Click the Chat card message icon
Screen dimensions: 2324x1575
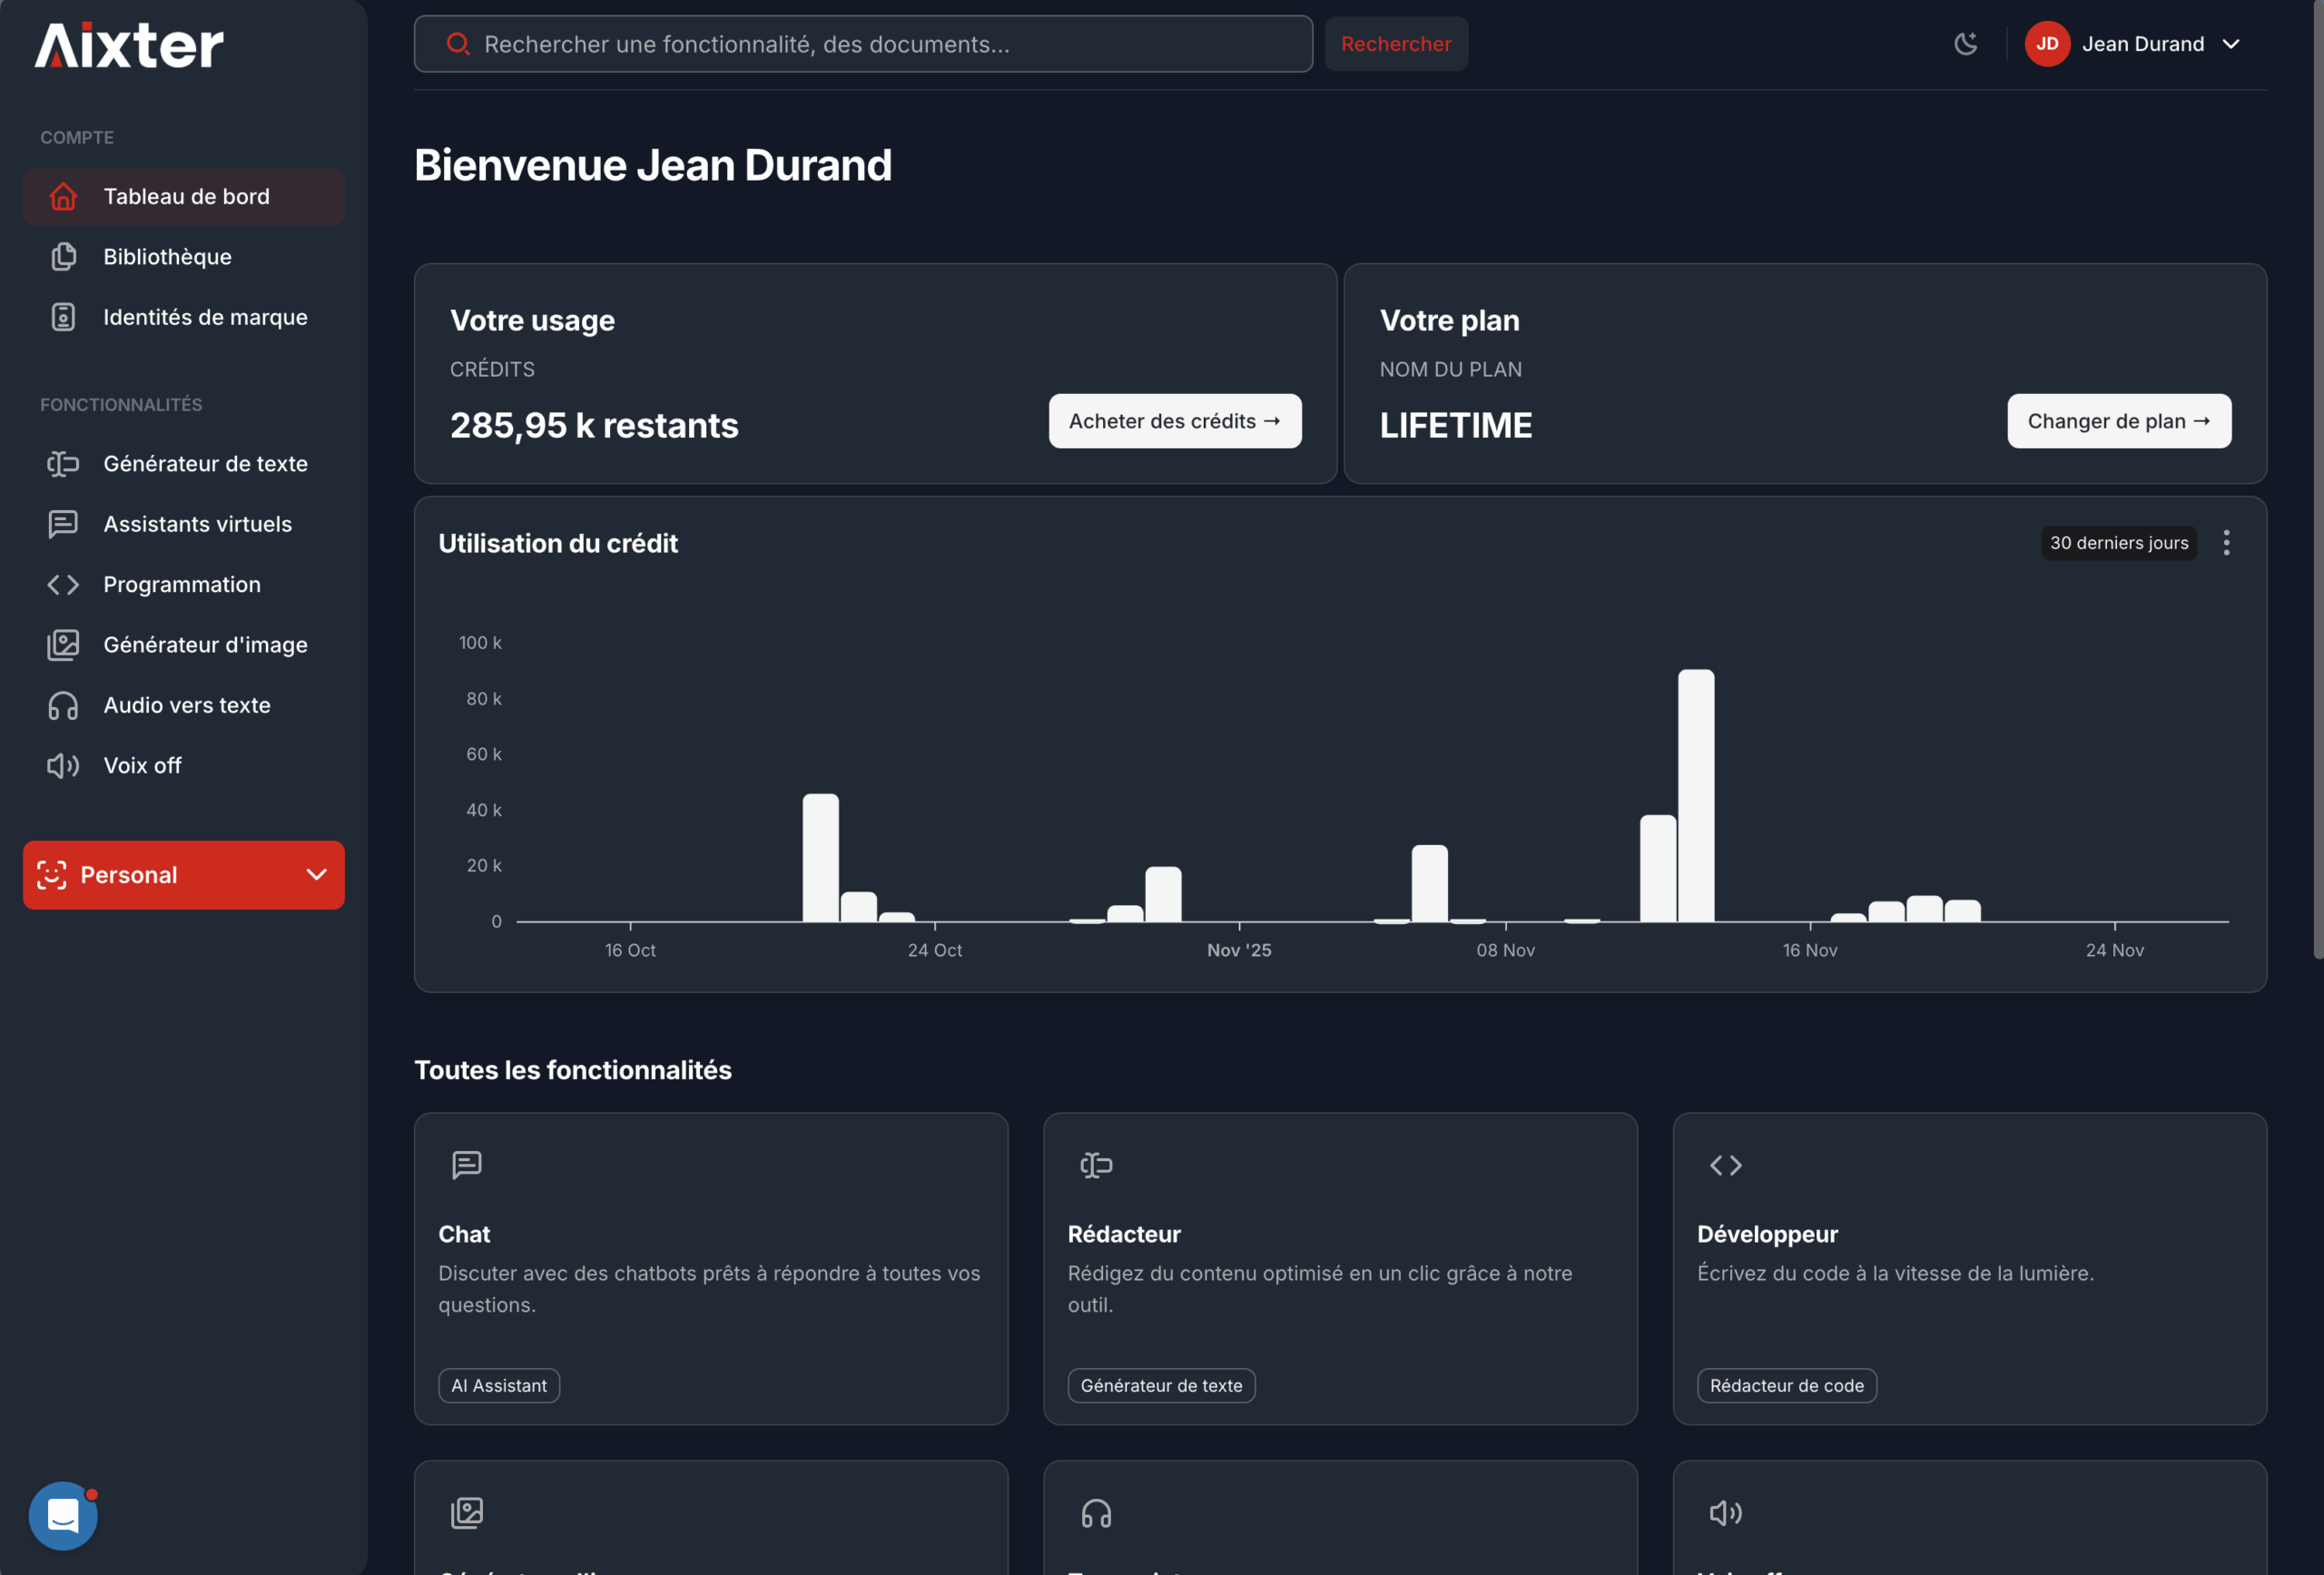coord(466,1165)
